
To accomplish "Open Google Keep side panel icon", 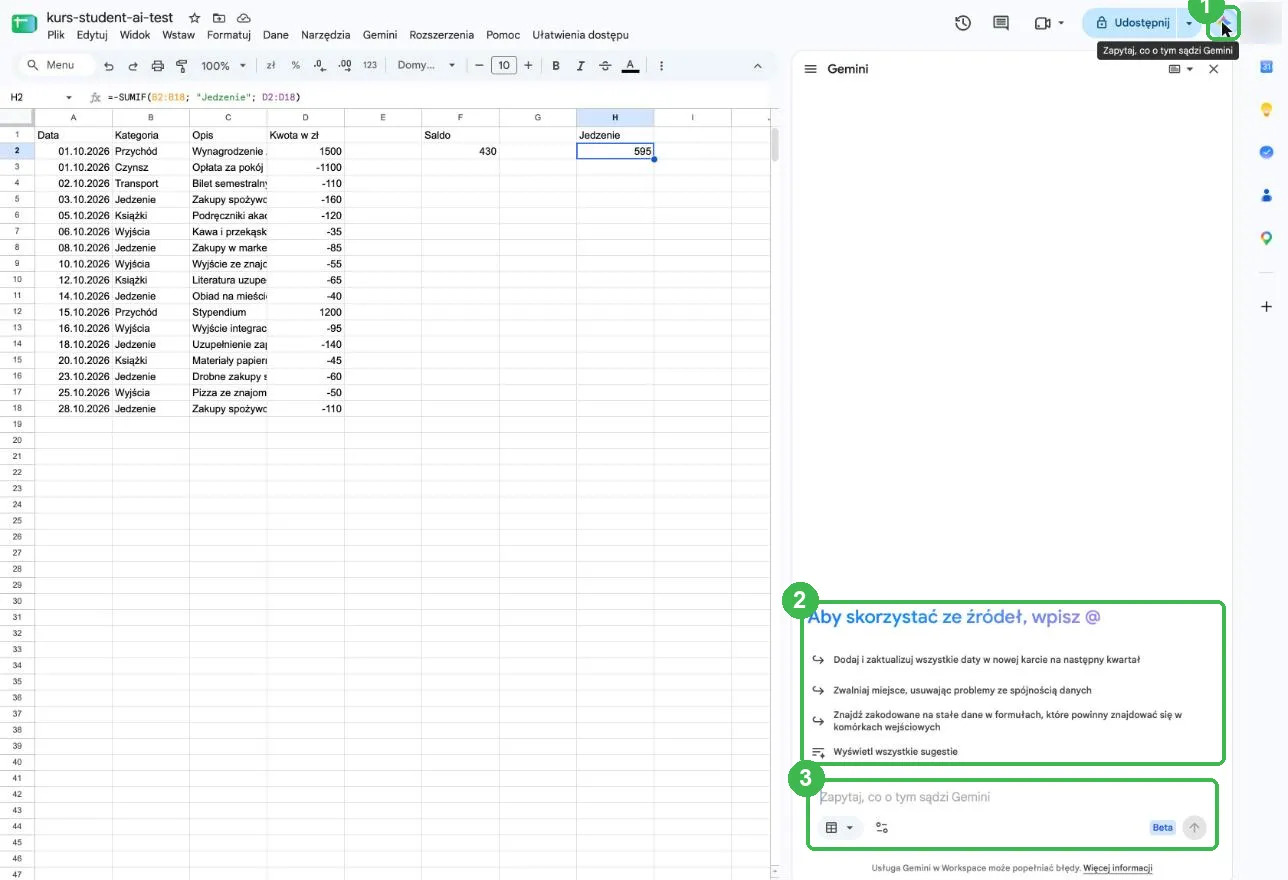I will (1266, 109).
